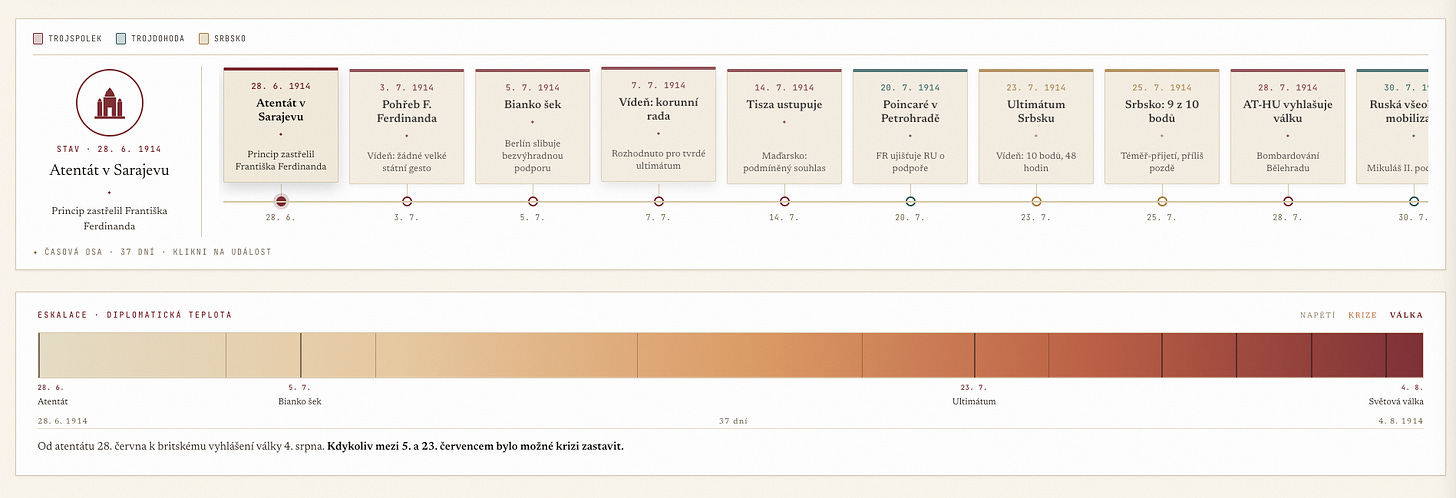Click the dark red end of escalation bar
The height and width of the screenshot is (498, 1456).
(x=1405, y=356)
